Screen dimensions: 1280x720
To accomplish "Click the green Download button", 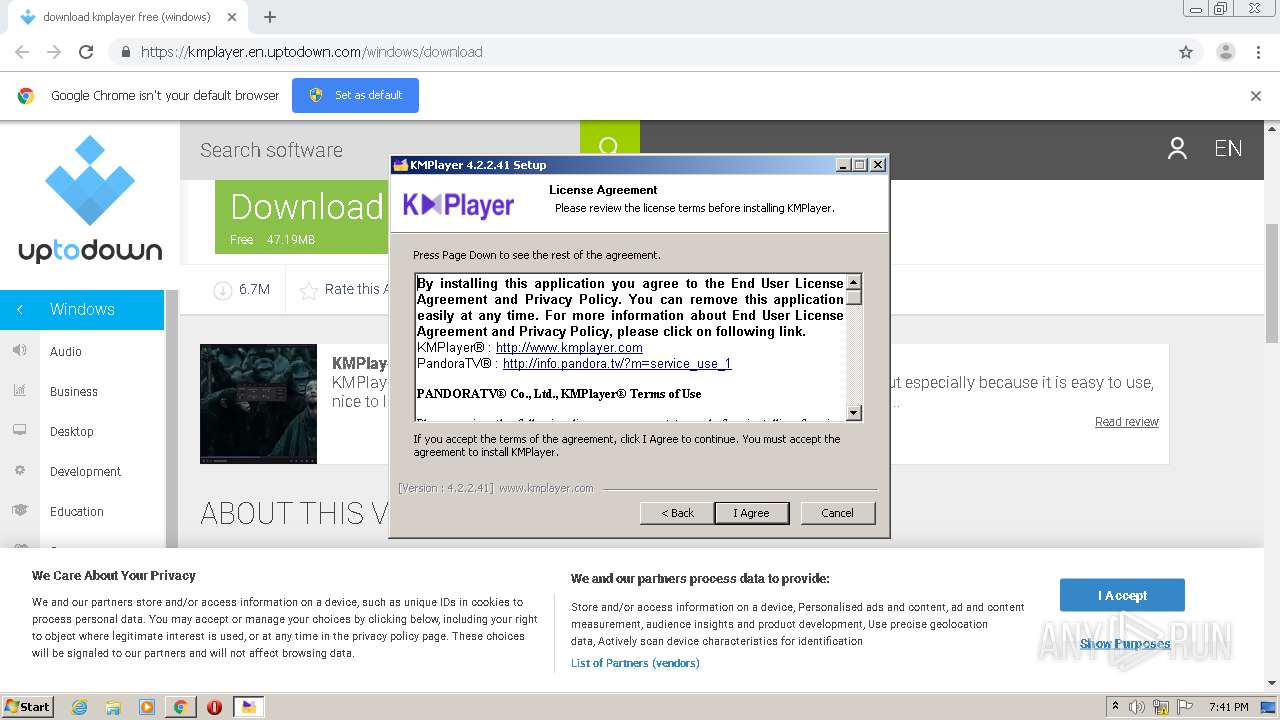I will coord(302,217).
